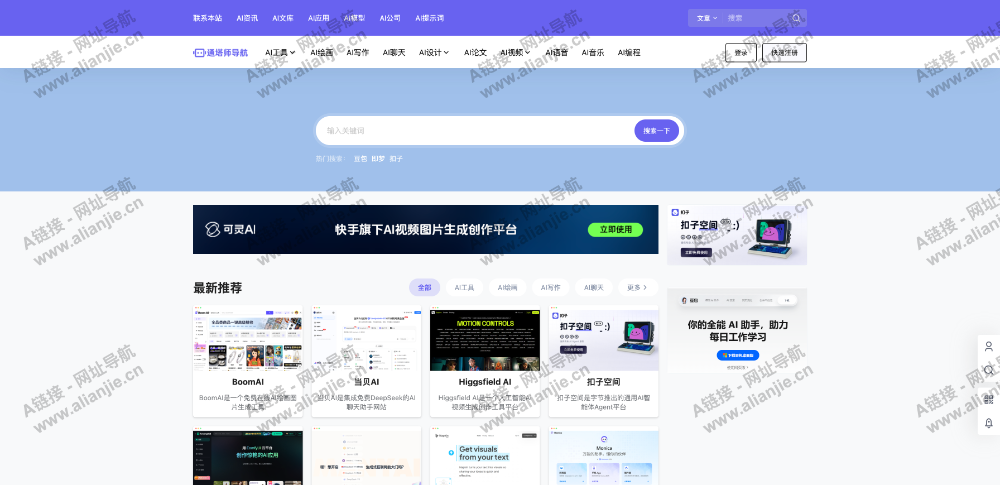Viewport: 1000px width, 485px height.
Task: Select the AI写作 filter tab under 最新推荐
Action: coord(550,287)
